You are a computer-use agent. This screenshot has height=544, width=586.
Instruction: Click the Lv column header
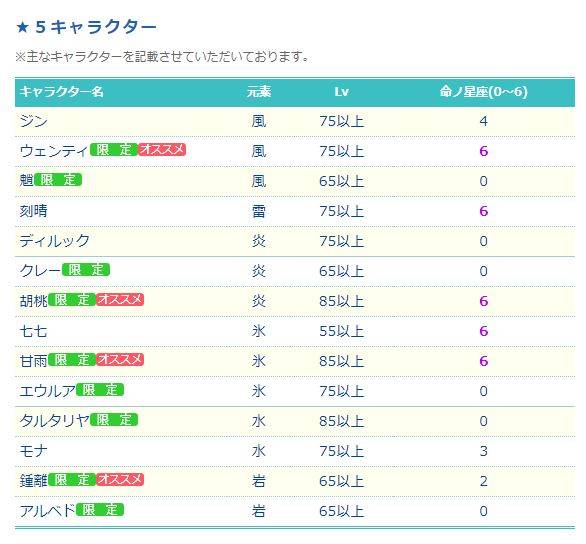coord(342,92)
